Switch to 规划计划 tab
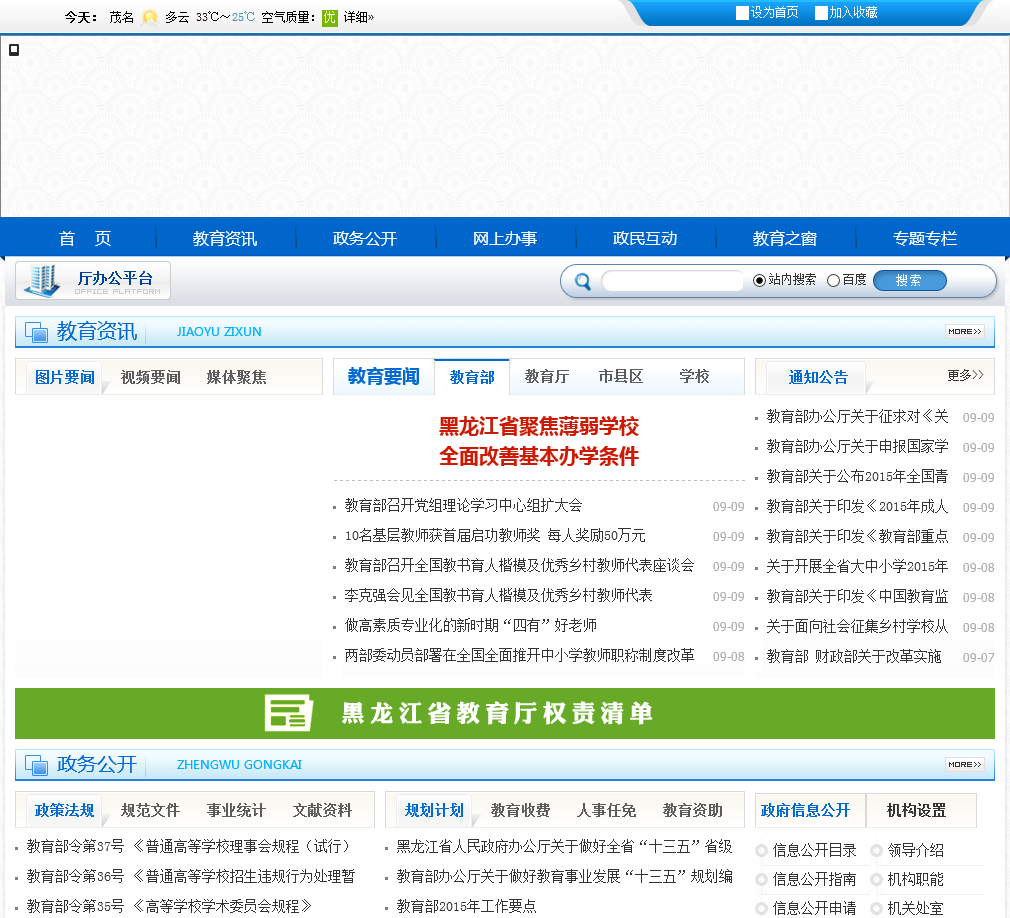The width and height of the screenshot is (1010, 918). (434, 810)
